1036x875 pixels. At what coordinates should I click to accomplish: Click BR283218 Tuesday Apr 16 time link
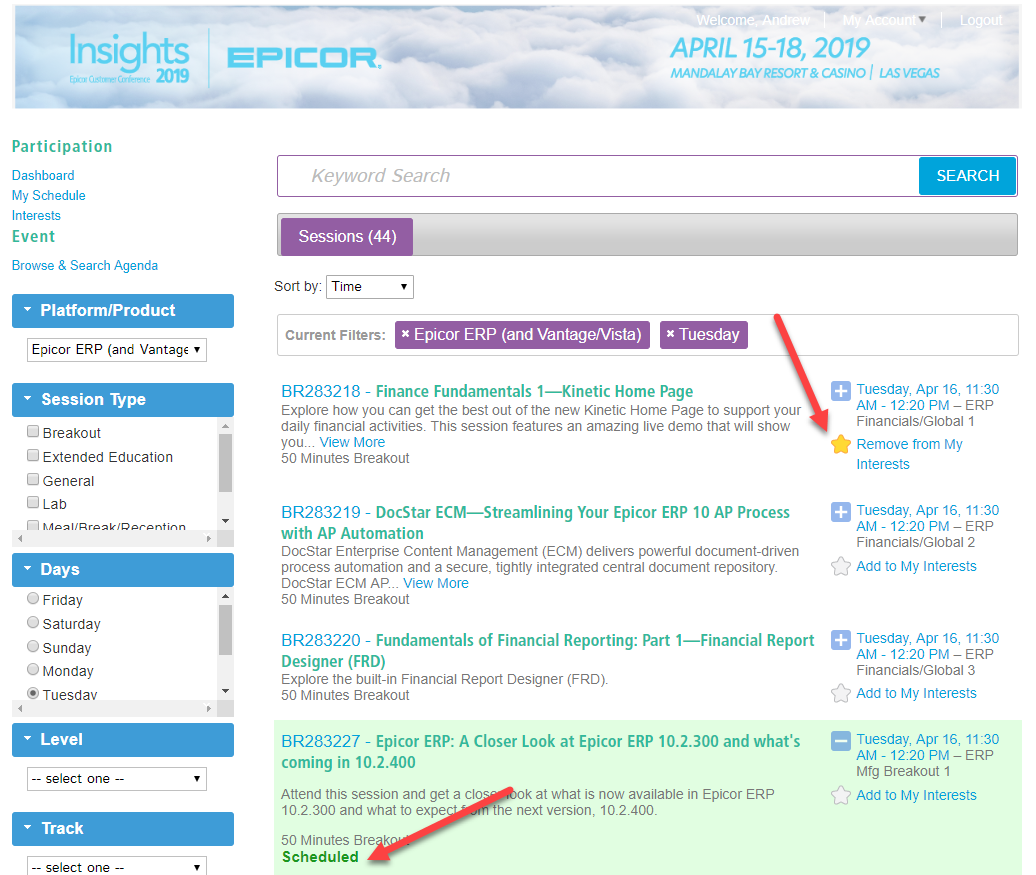(x=928, y=397)
